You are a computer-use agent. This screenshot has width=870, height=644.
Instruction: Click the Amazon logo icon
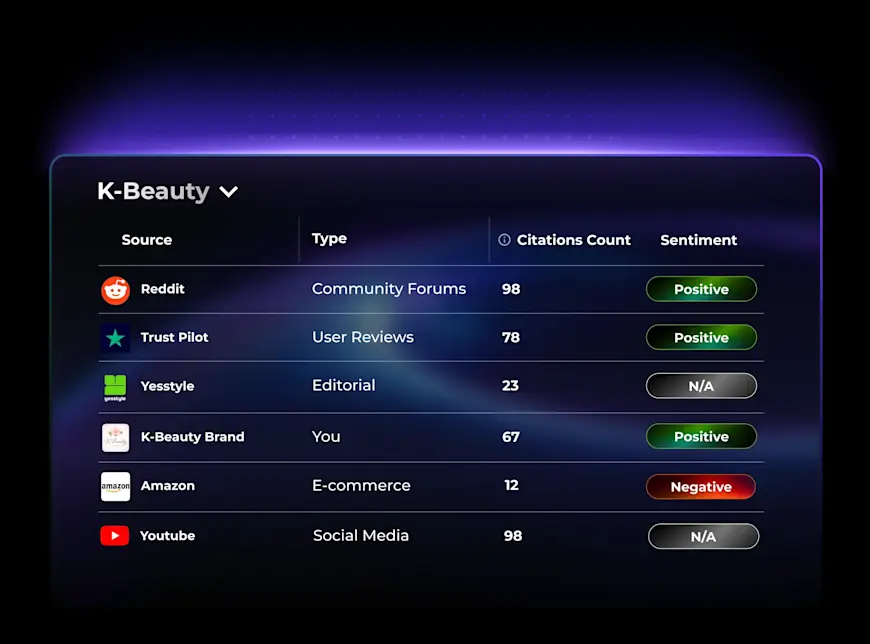click(x=115, y=487)
